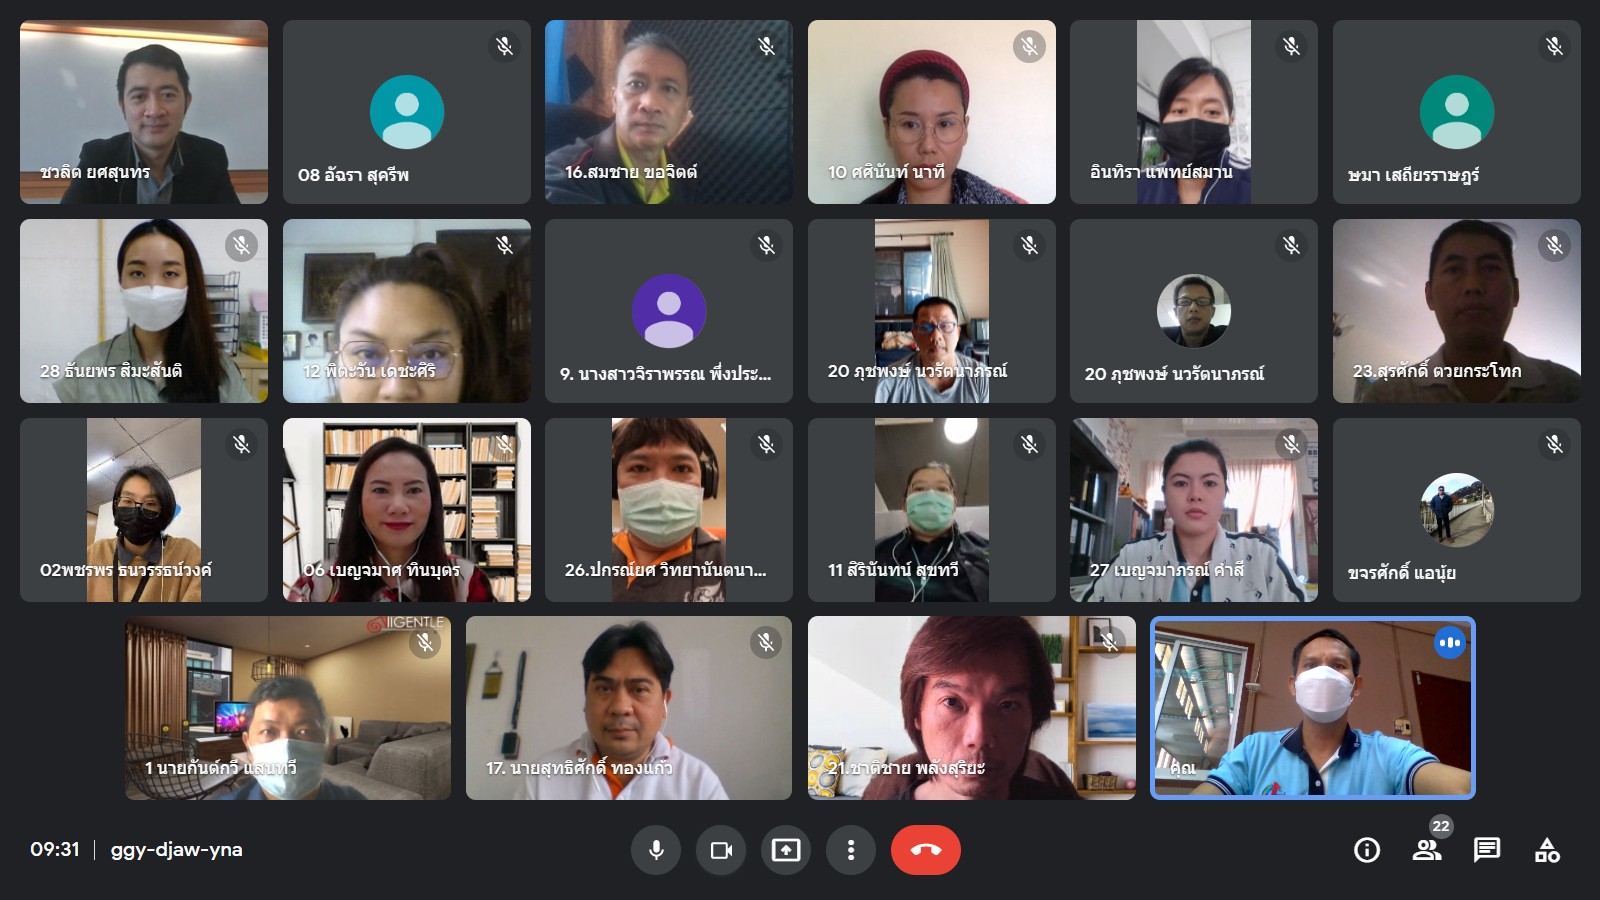Viewport: 1600px width, 900px height.
Task: Toggle the camera button in the call controls
Action: pos(721,850)
